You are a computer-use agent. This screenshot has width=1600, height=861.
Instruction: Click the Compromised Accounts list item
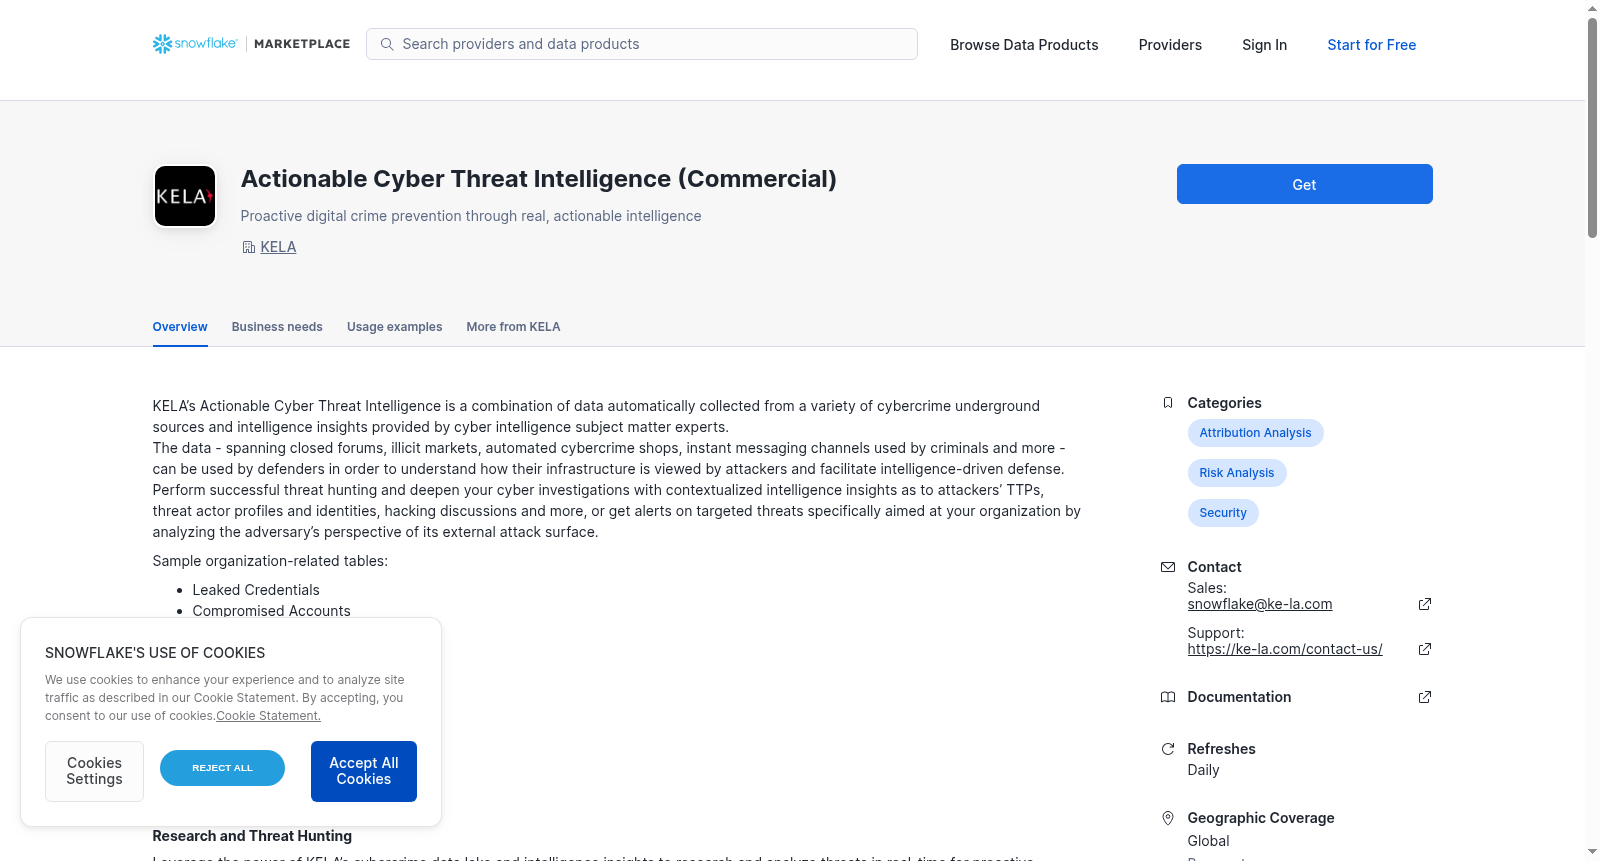[272, 611]
